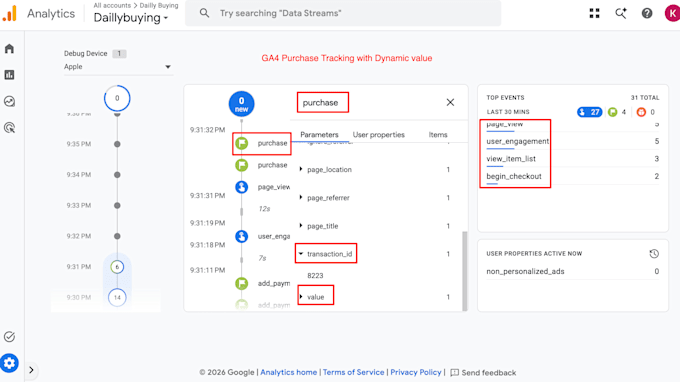Viewport: 680px width, 382px height.
Task: Click the checkmark circle icon in sidebar
Action: (10, 336)
